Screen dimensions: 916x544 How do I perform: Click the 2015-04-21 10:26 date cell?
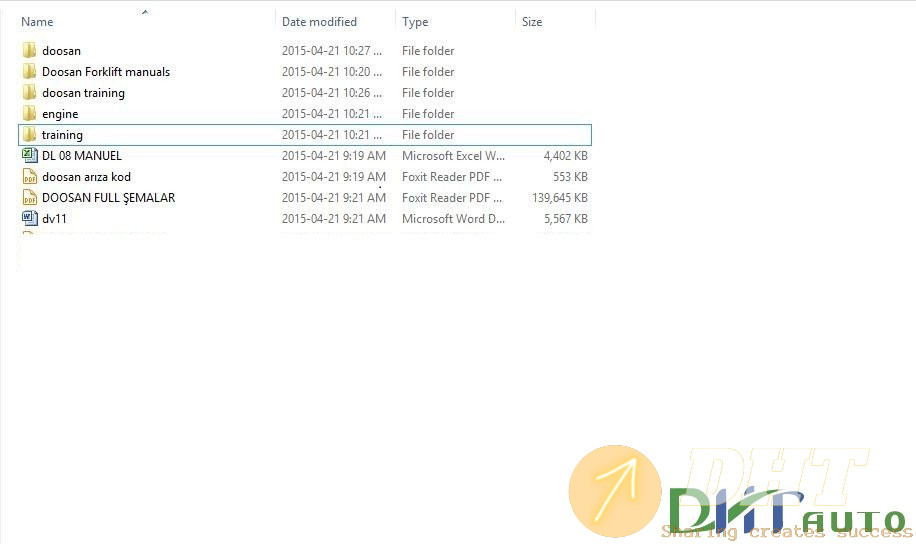pos(332,93)
